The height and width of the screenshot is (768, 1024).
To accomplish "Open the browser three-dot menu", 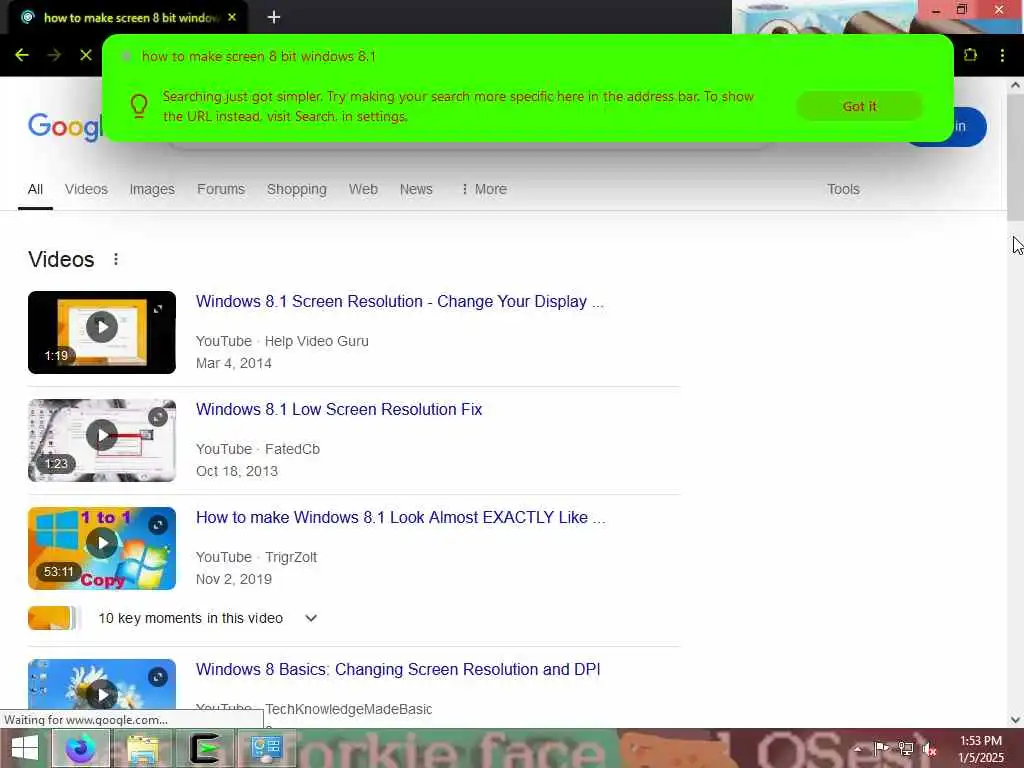I will 1002,56.
